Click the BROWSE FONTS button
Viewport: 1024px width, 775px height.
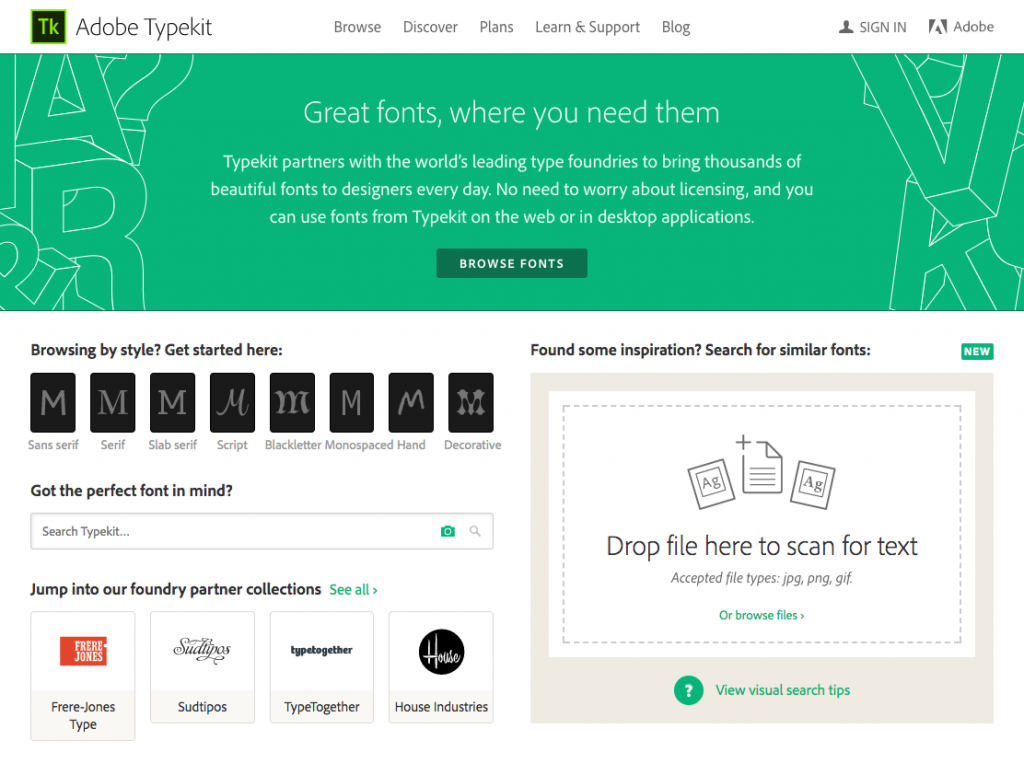(x=511, y=263)
